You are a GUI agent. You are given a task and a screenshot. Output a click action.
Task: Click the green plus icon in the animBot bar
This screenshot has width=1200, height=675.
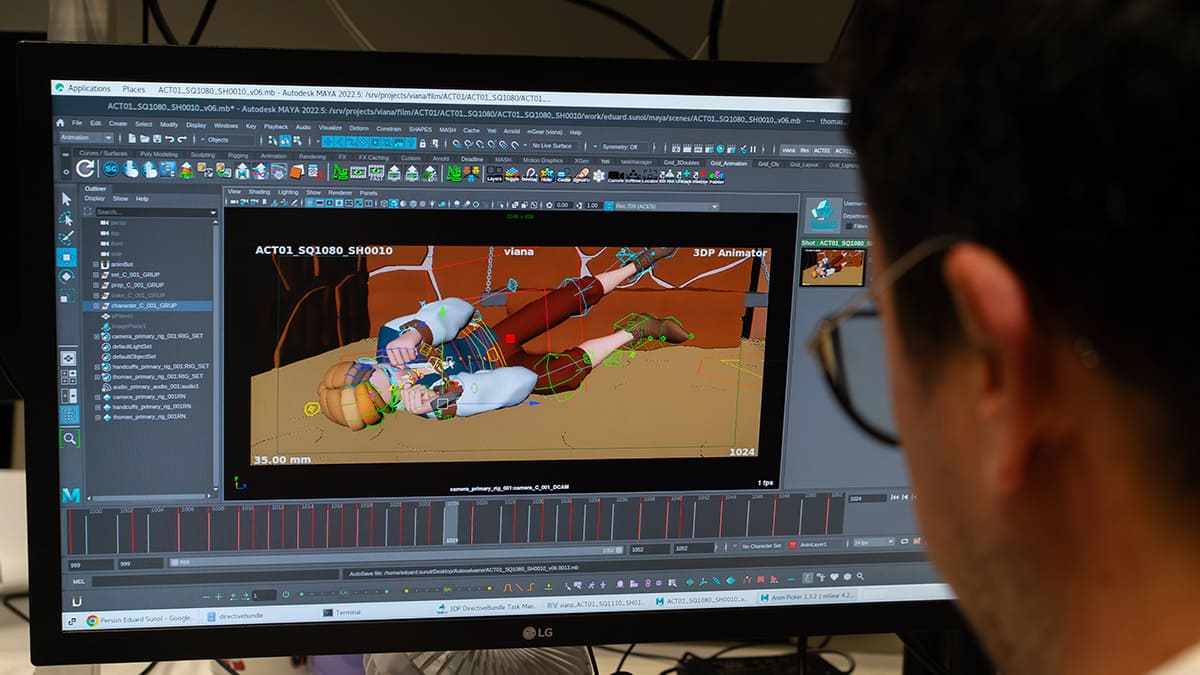tap(220, 596)
